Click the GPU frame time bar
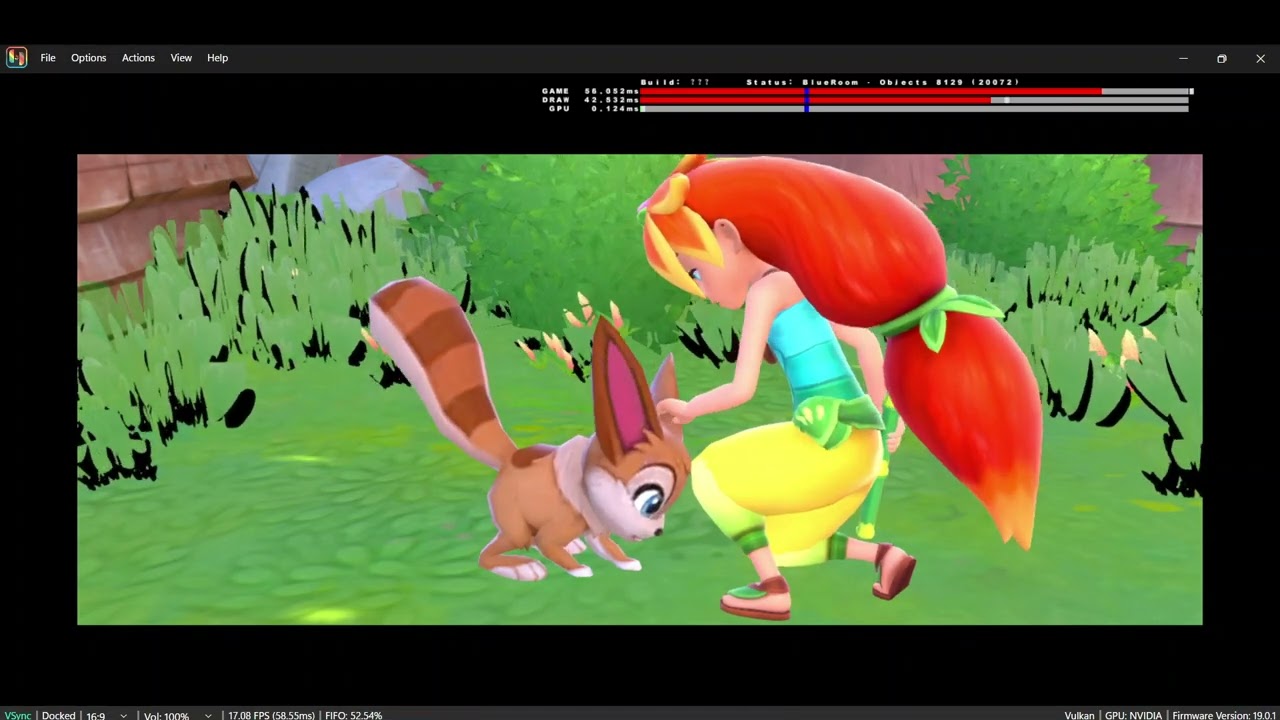The height and width of the screenshot is (720, 1280). pos(914,108)
